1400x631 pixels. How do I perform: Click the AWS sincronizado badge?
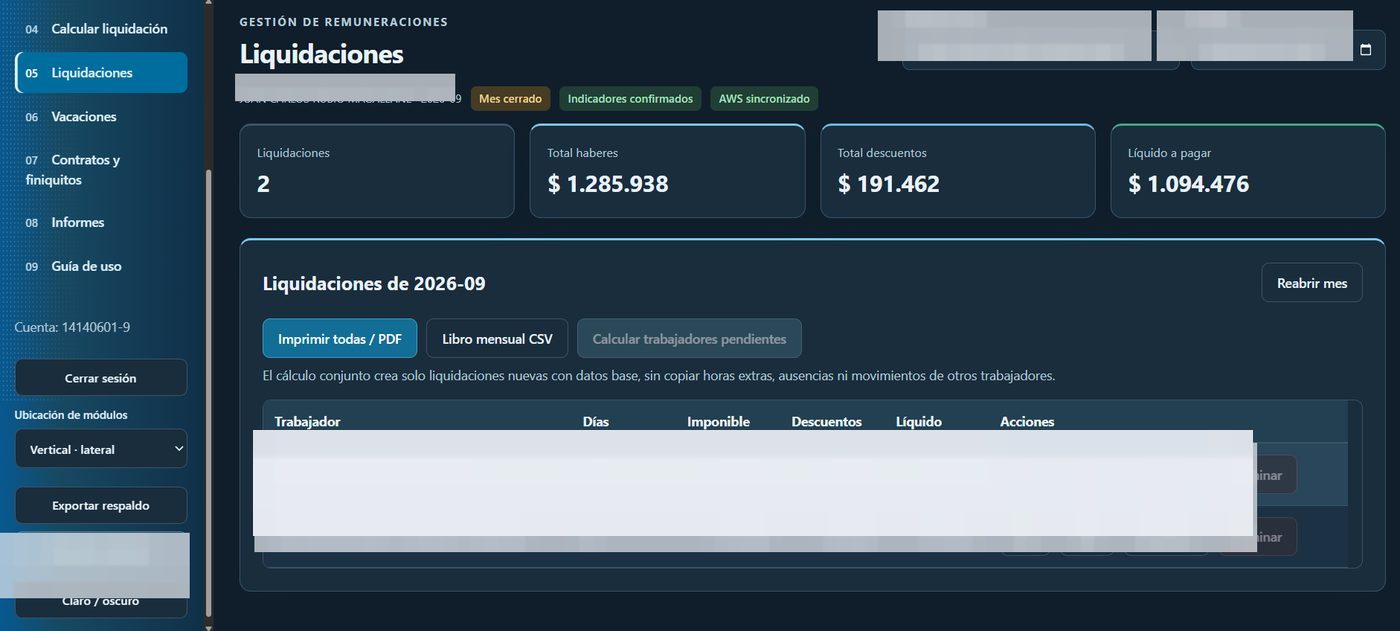pyautogui.click(x=764, y=99)
